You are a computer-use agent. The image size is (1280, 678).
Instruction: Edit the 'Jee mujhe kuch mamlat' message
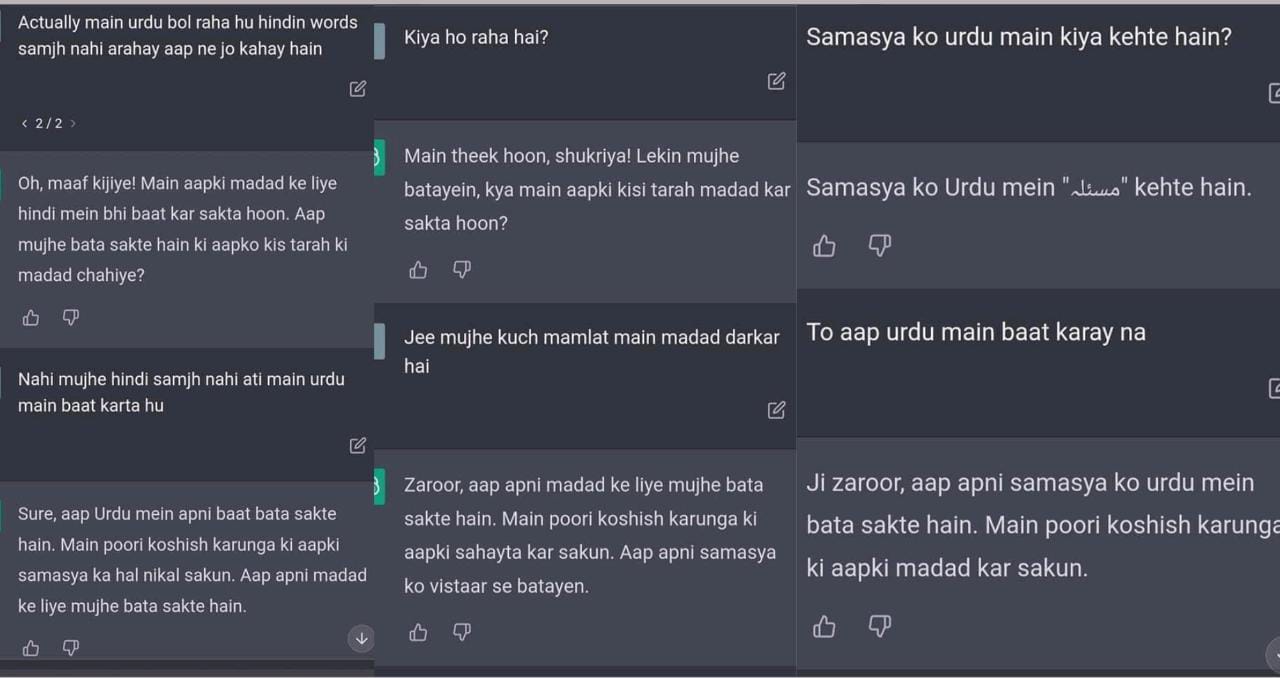776,410
